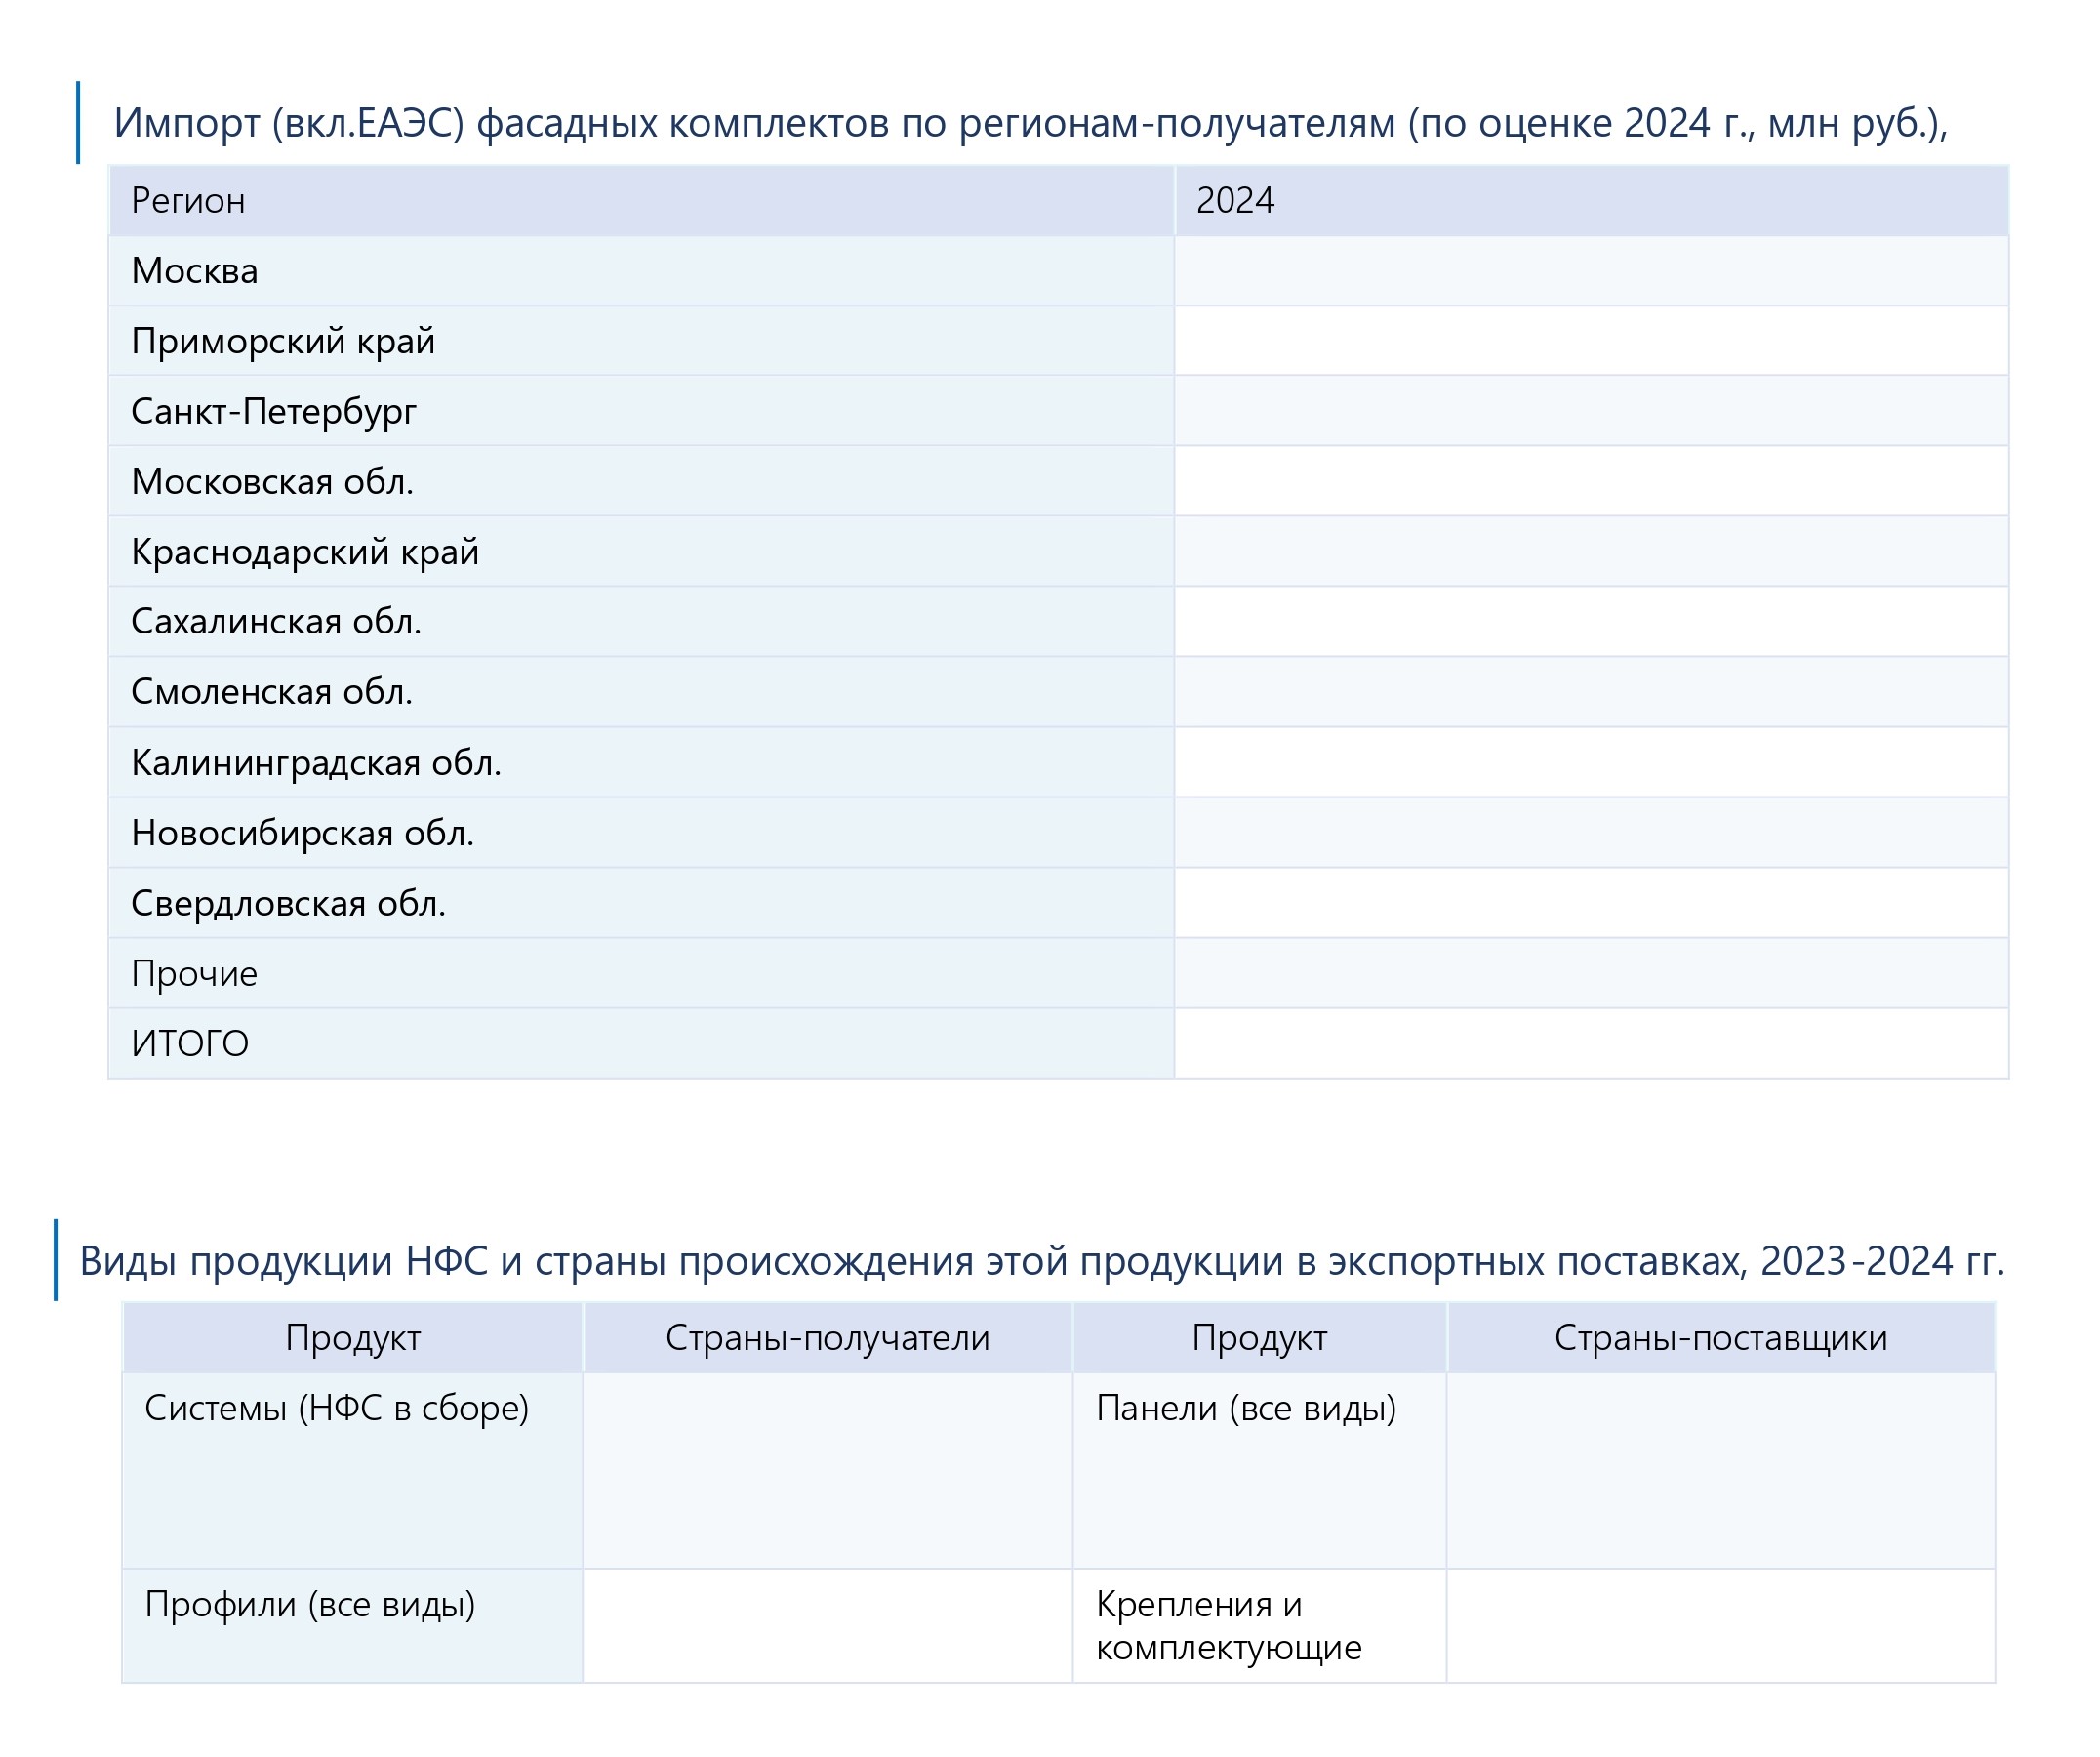Click the 'Виды продукции НФС' heading
The width and height of the screenshot is (2100, 1757).
point(1042,1261)
